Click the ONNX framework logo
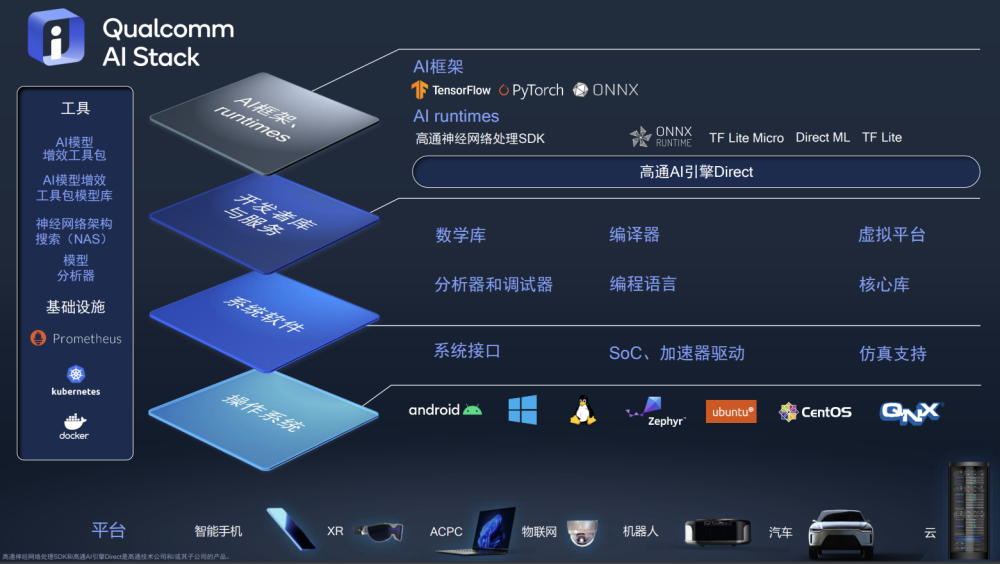Image resolution: width=1000 pixels, height=564 pixels. coord(605,90)
